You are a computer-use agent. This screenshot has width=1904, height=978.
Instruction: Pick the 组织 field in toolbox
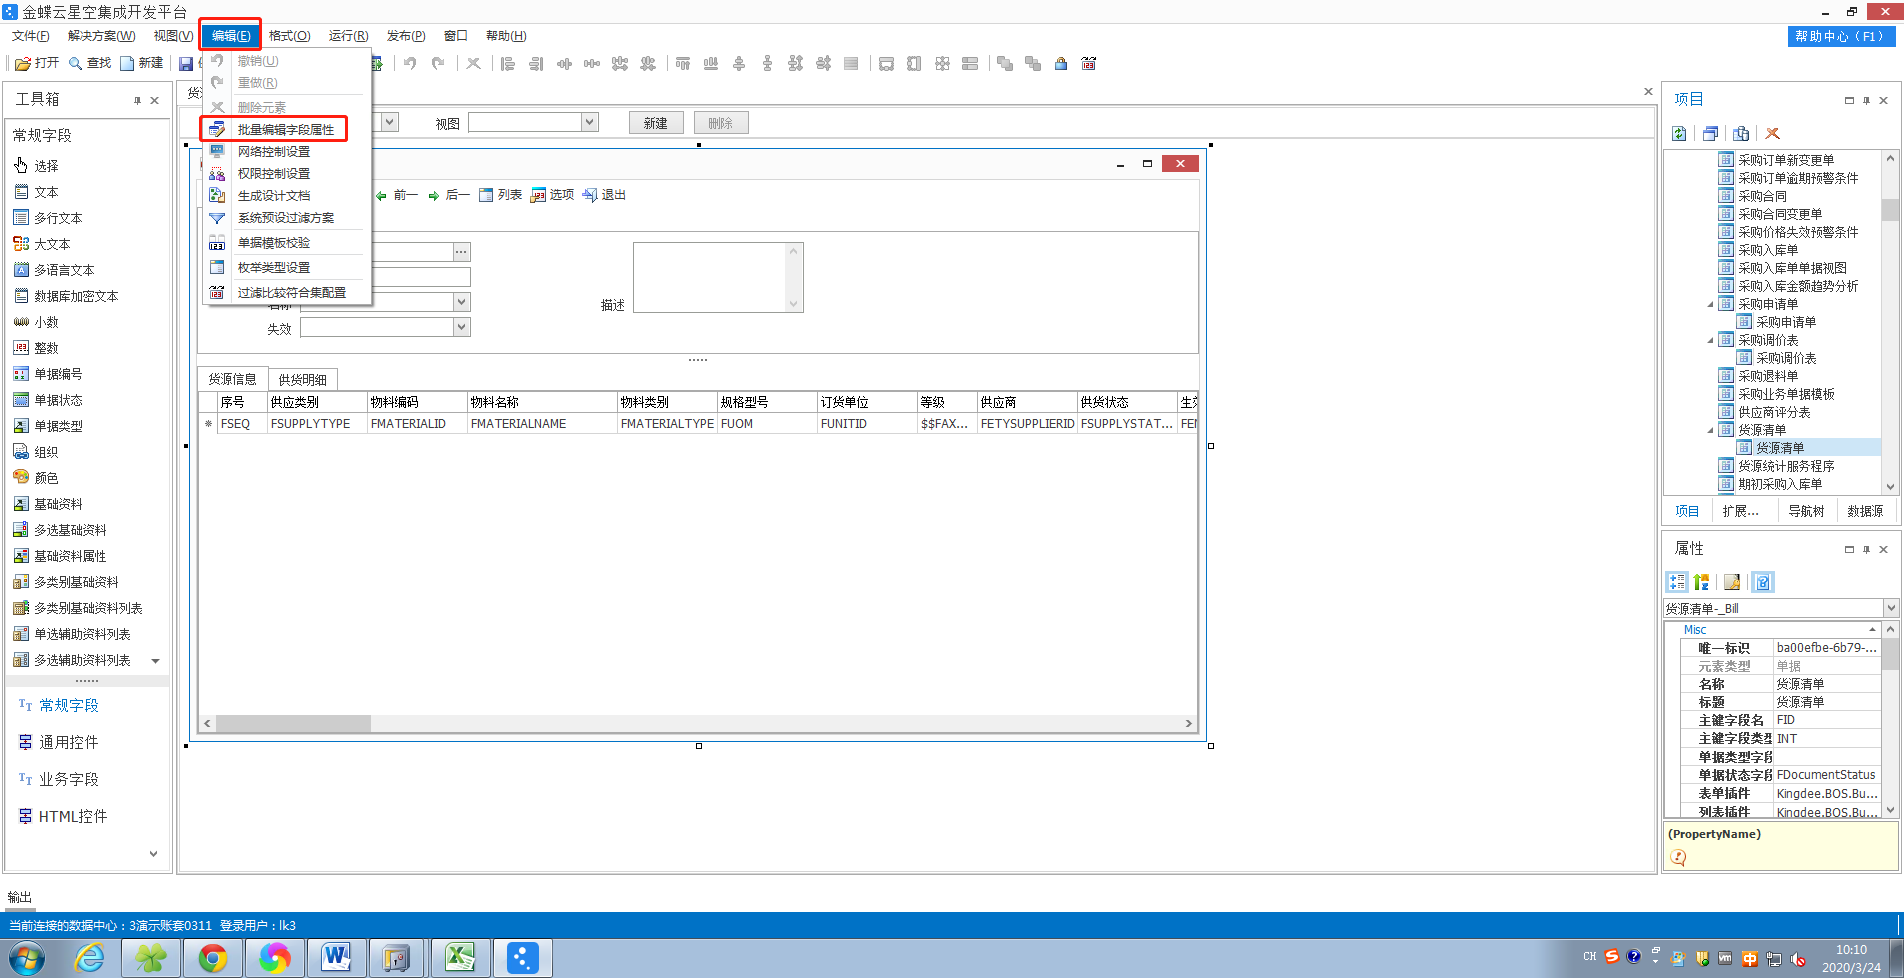coord(36,452)
